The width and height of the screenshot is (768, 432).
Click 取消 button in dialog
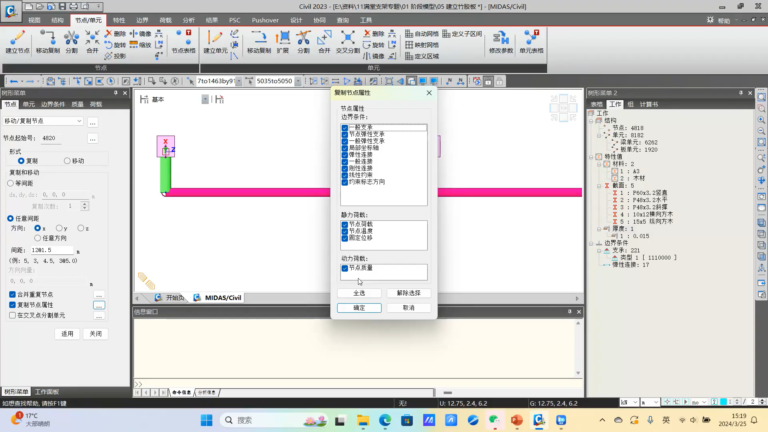pyautogui.click(x=408, y=308)
